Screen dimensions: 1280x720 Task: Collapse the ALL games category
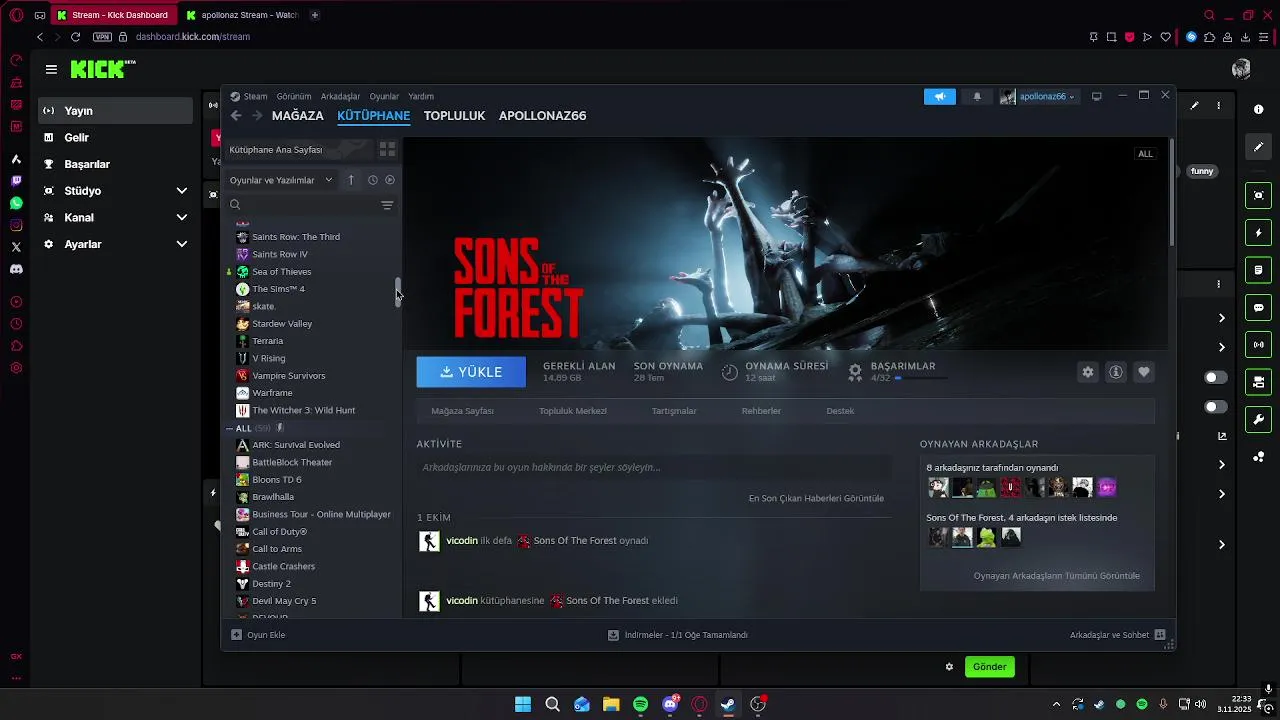pos(230,428)
